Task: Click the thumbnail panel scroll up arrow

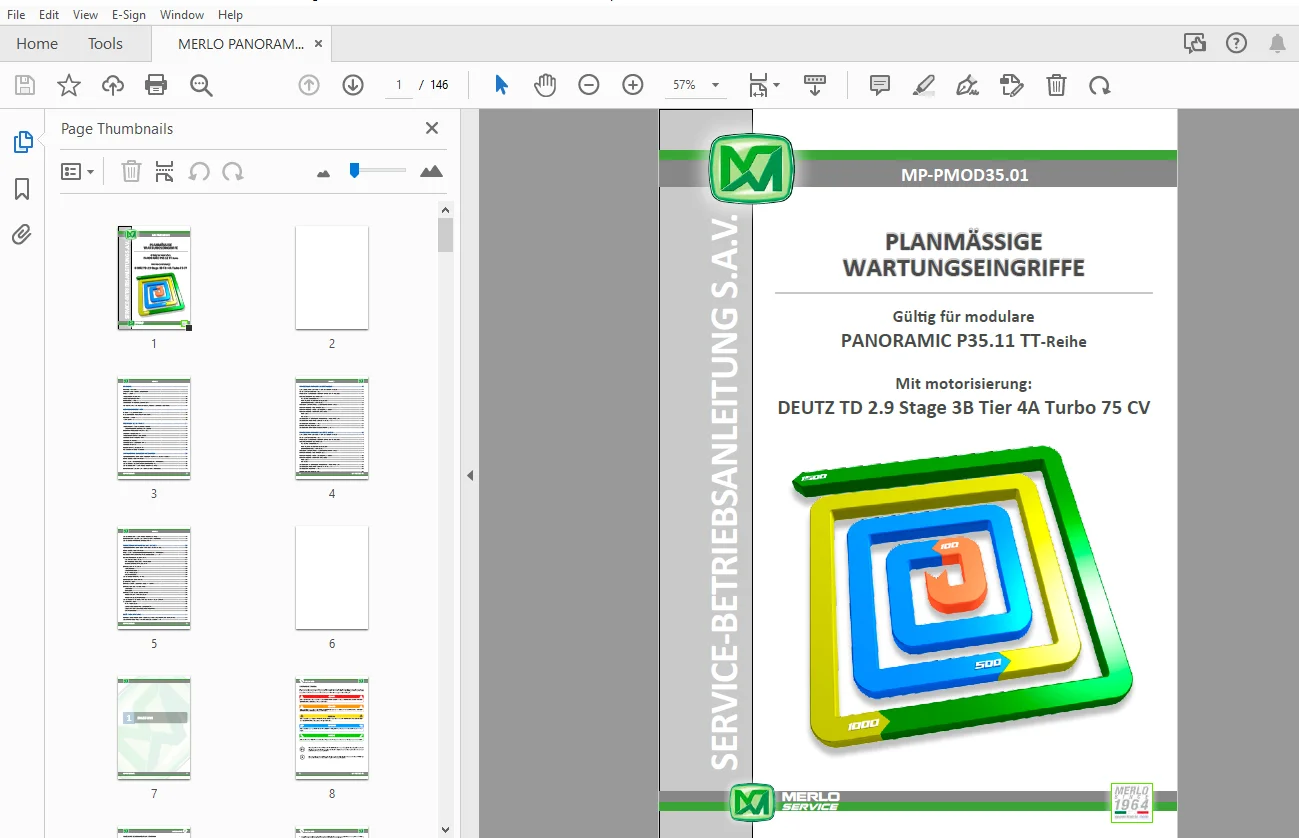Action: coord(446,209)
